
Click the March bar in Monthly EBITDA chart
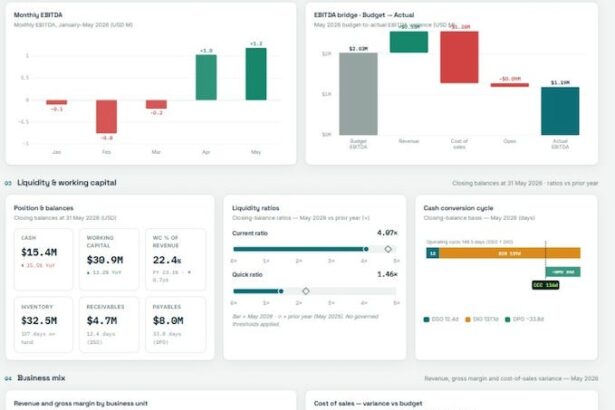coord(156,104)
